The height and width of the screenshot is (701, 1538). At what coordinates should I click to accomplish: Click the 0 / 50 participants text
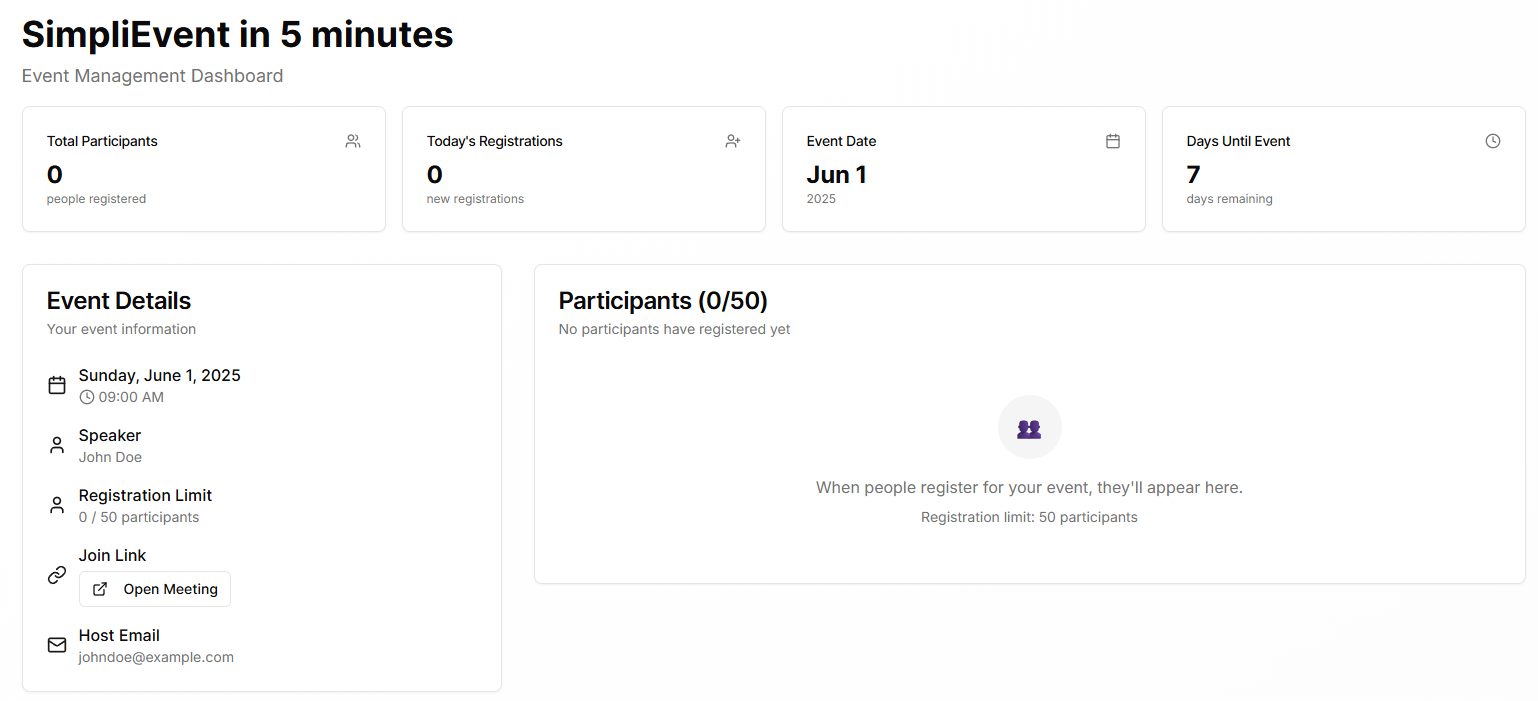coord(139,517)
